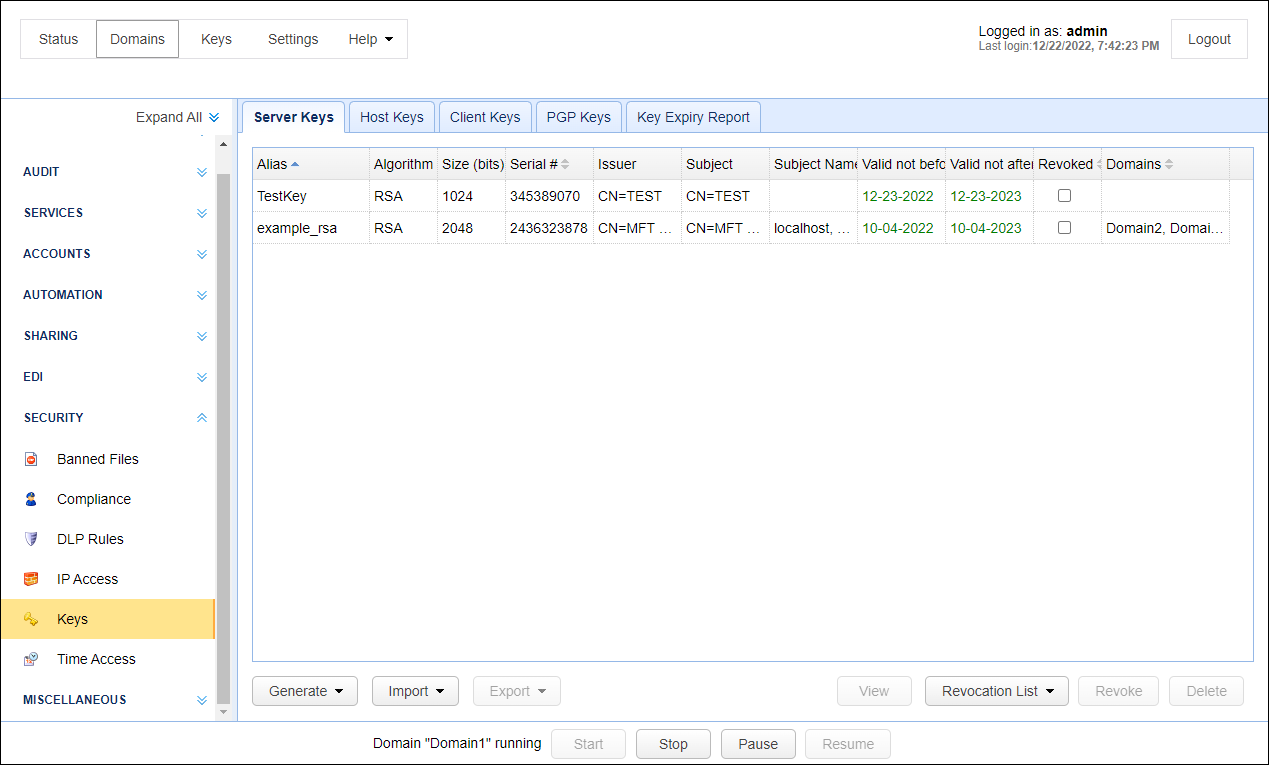Click the Valid not after column header
Viewport: 1269px width, 765px height.
[x=989, y=164]
